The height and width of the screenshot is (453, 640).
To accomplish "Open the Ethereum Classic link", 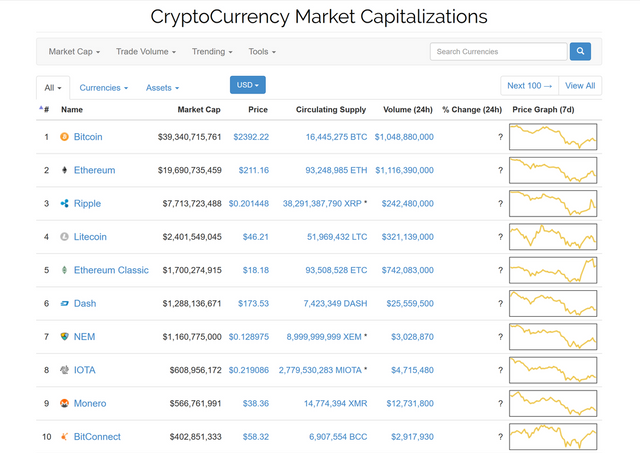I will (111, 270).
